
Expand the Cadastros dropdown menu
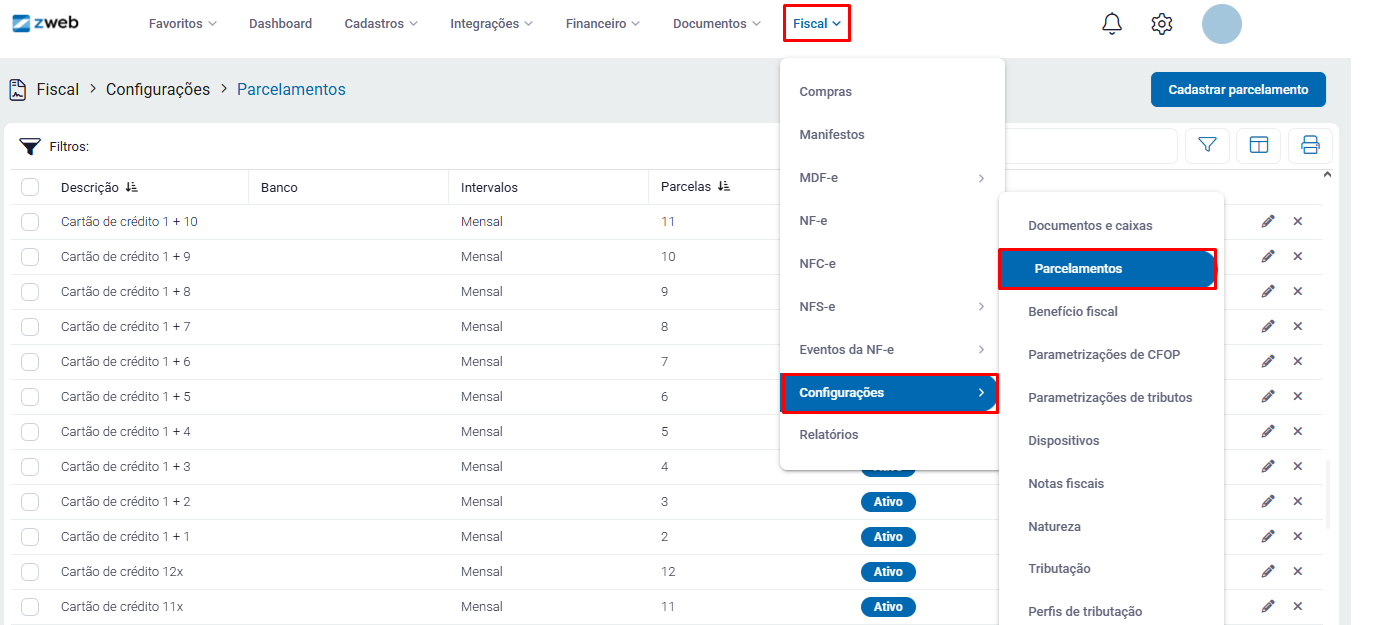(380, 23)
